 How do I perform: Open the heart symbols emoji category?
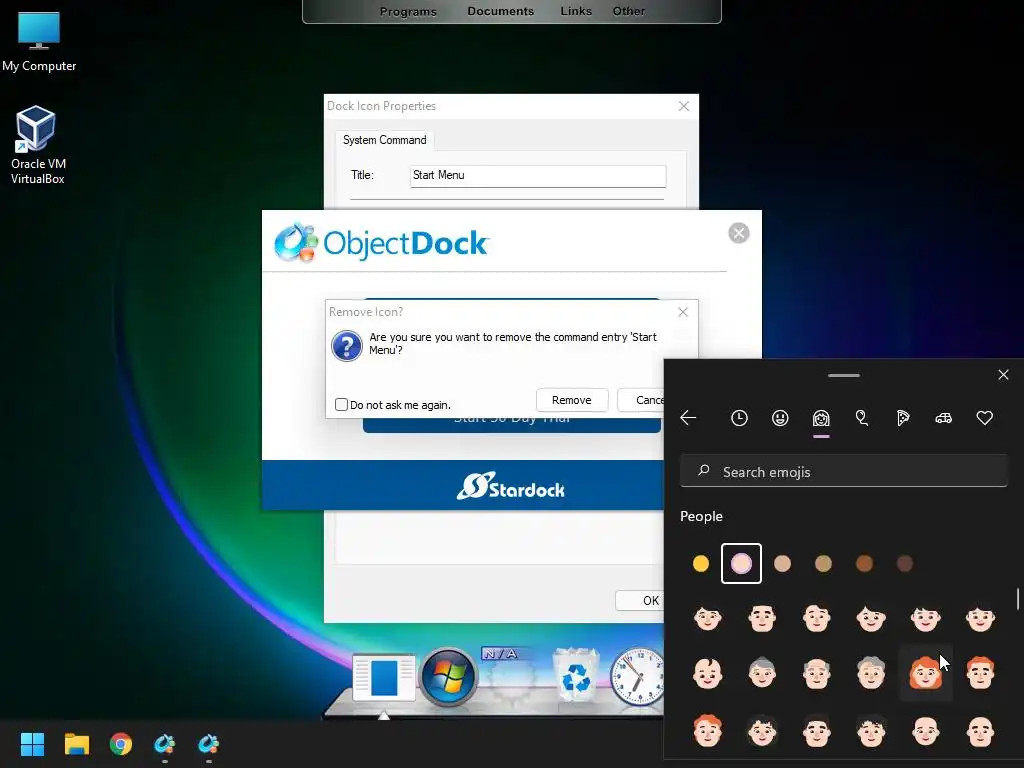point(985,418)
